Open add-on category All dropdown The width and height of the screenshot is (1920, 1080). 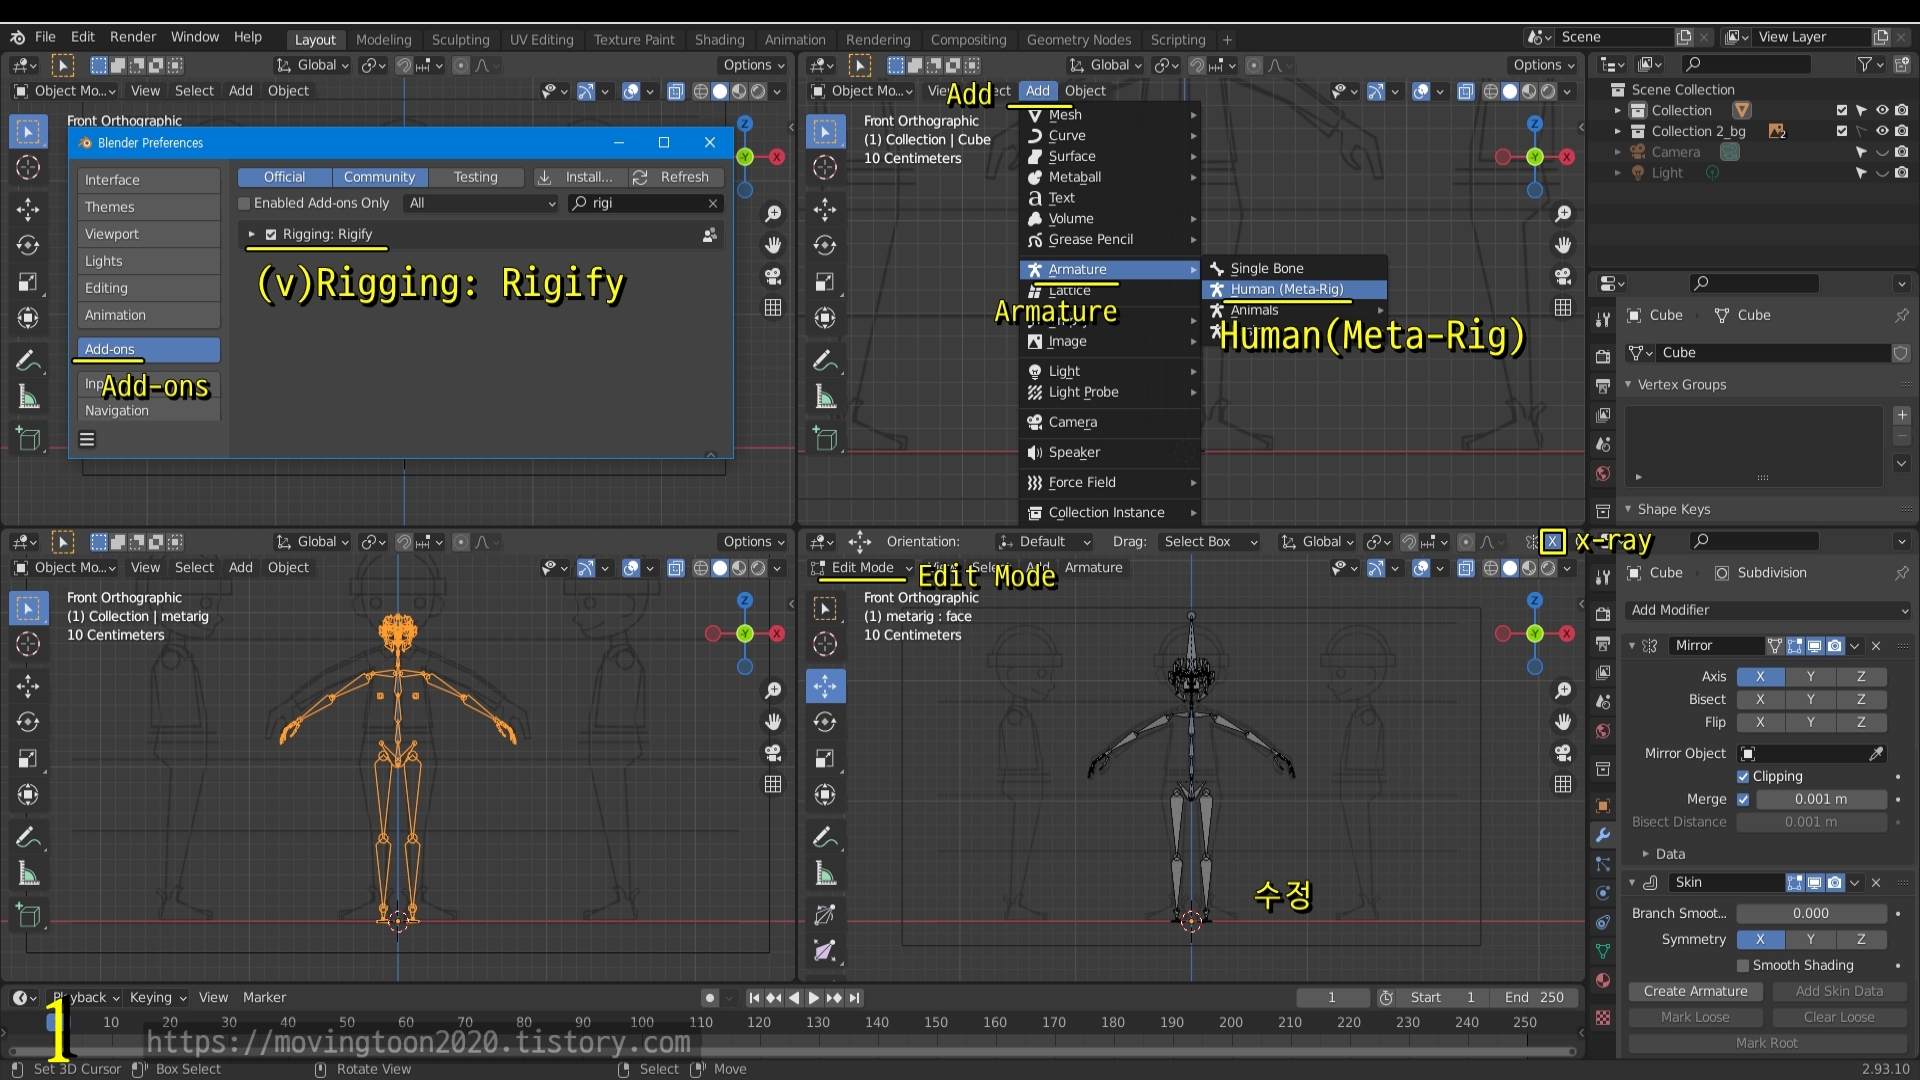coord(482,203)
